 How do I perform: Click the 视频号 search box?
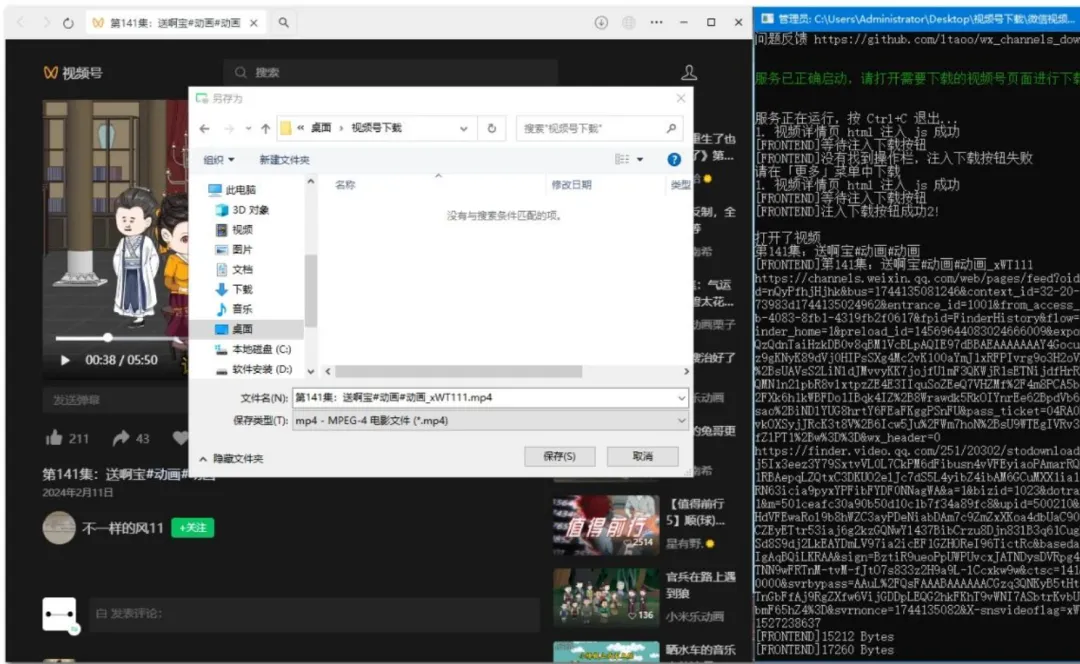tap(391, 72)
